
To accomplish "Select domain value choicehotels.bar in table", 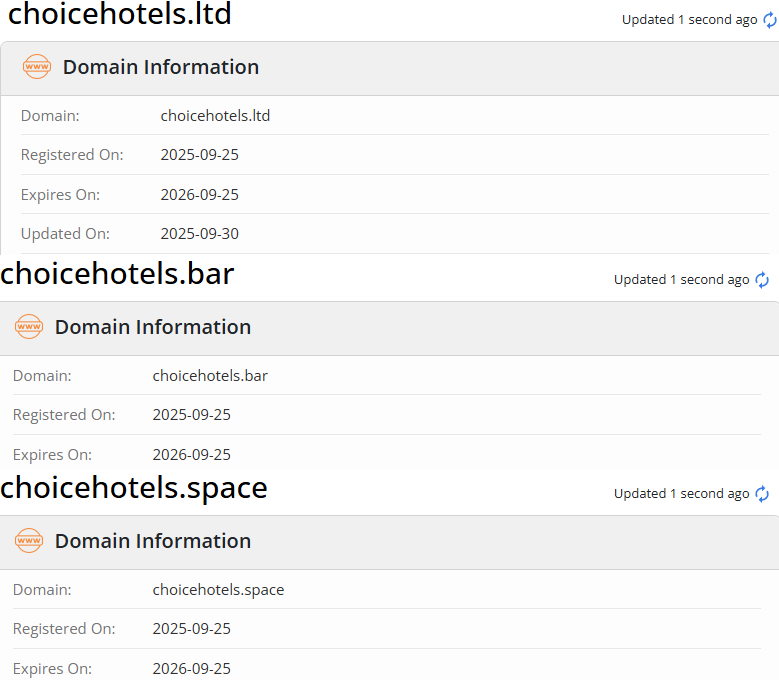I will [x=210, y=376].
